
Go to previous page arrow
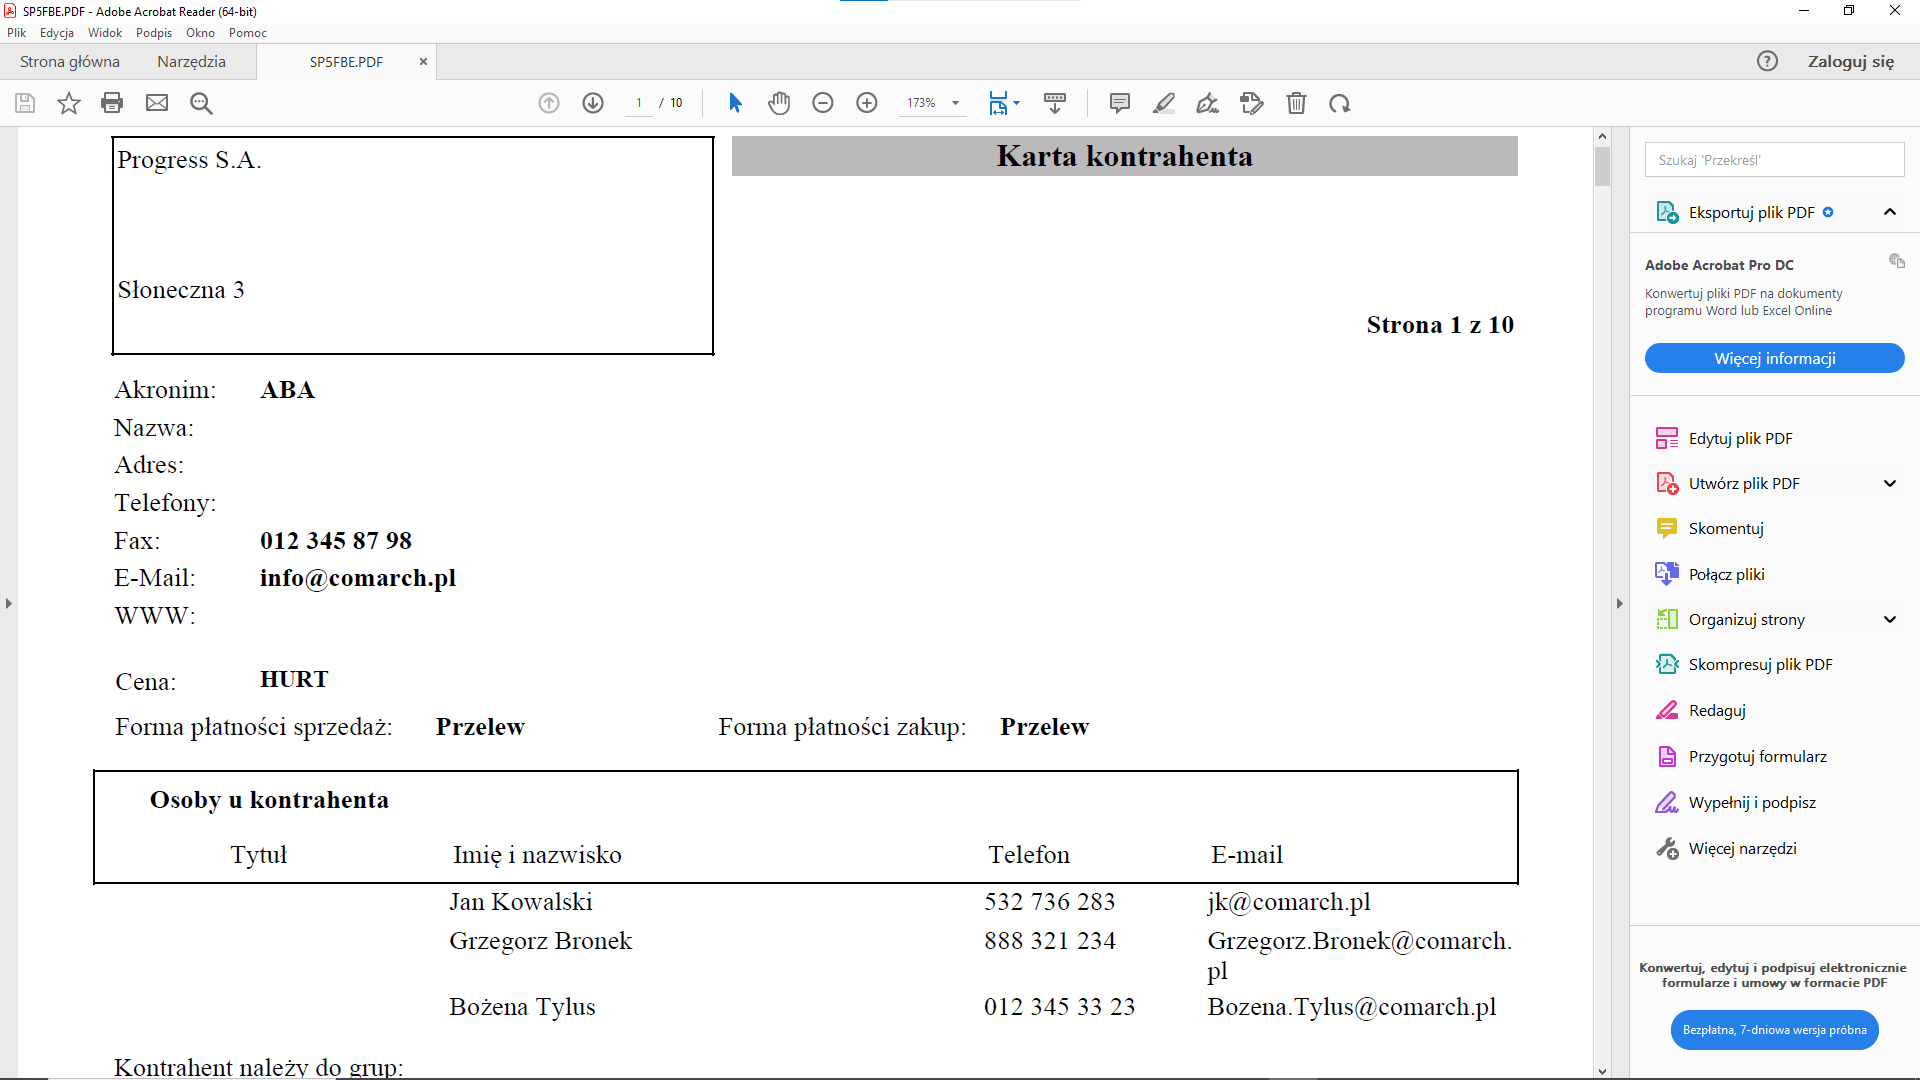point(549,103)
